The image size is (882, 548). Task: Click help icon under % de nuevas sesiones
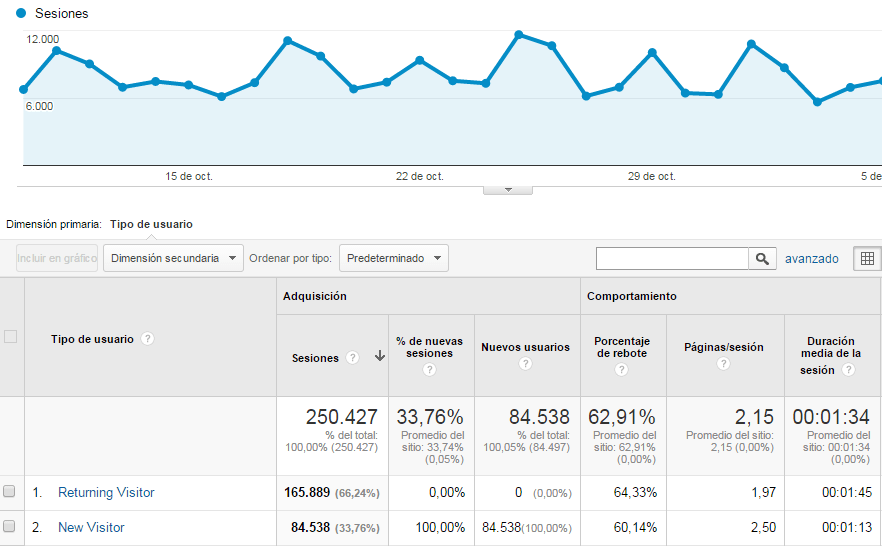429,370
